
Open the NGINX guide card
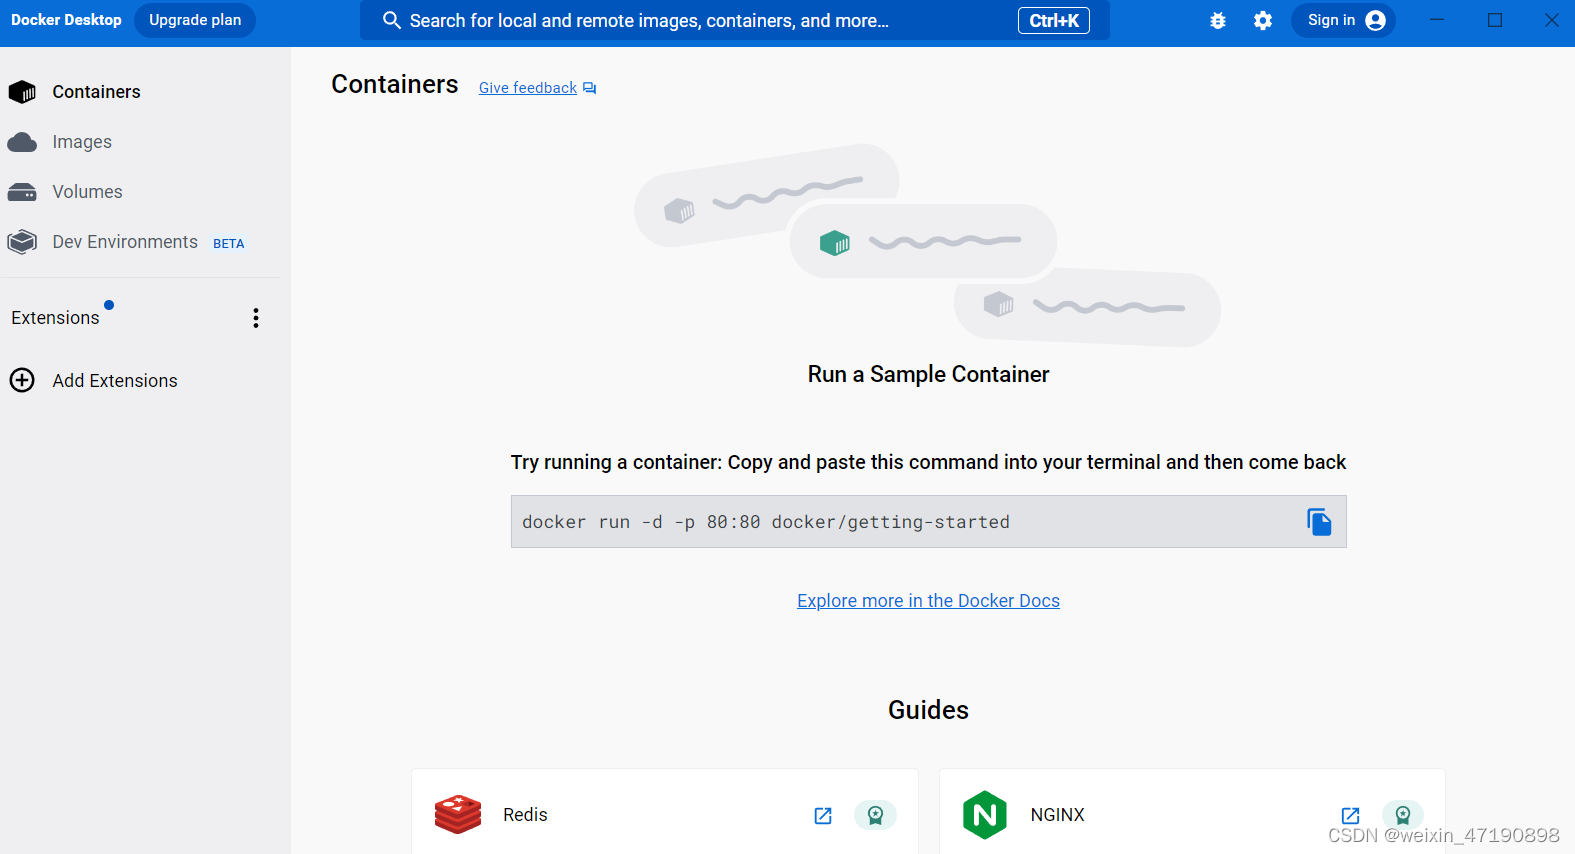tap(1192, 812)
